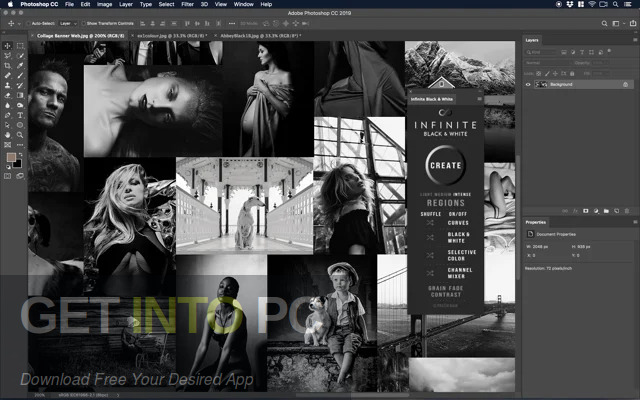Switch to the second document tab at 33.3%

tap(172, 36)
